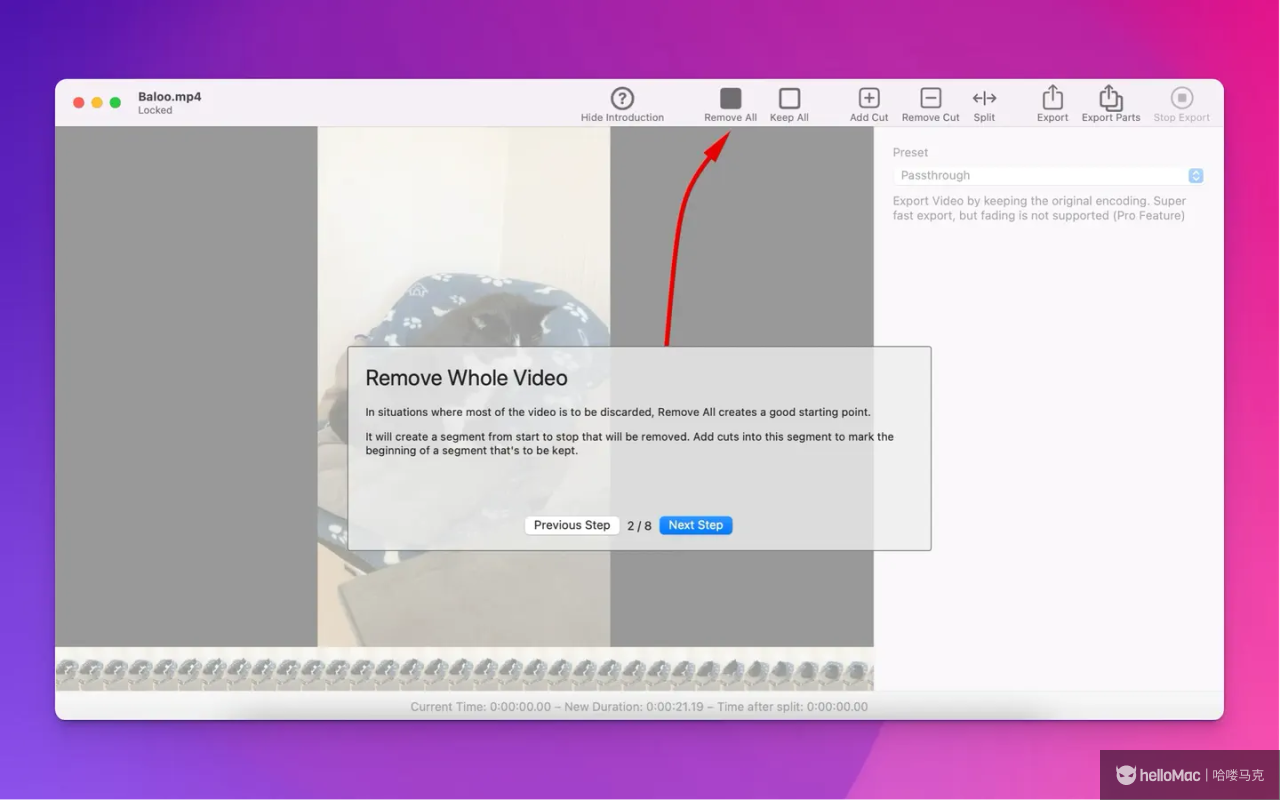Viewport: 1280px width, 800px height.
Task: Click the Baloo.mp4 window title
Action: (x=170, y=97)
